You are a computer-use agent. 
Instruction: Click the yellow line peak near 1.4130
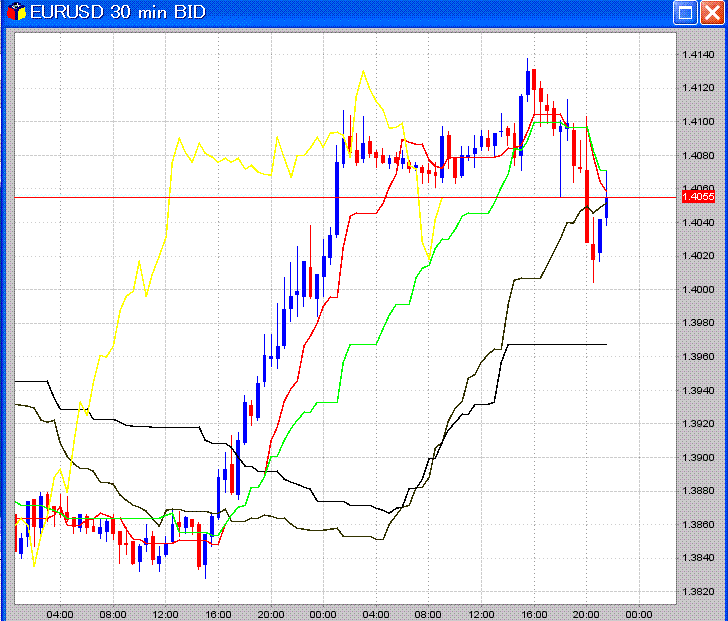[363, 71]
